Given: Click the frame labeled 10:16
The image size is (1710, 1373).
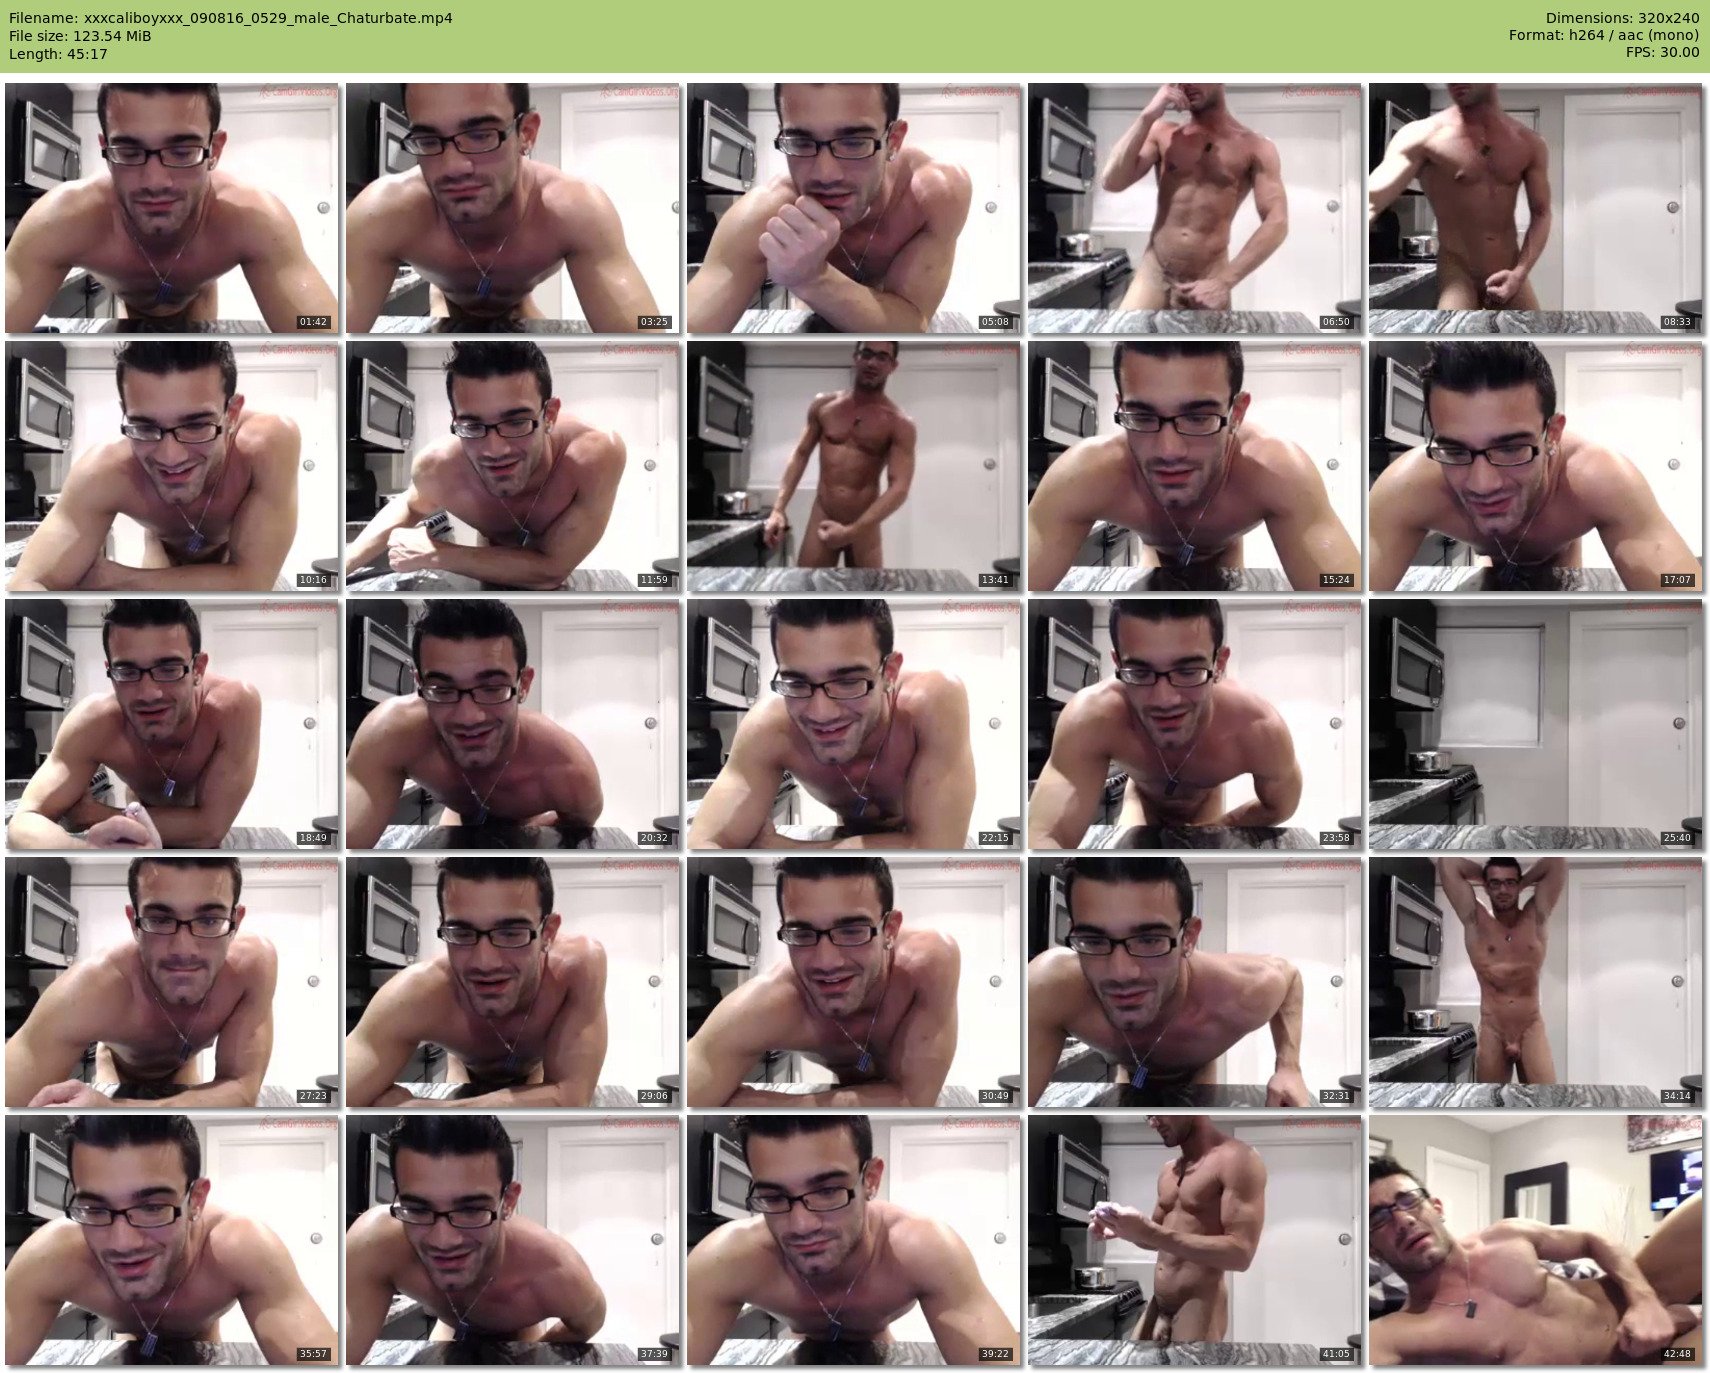Looking at the screenshot, I should [x=172, y=466].
